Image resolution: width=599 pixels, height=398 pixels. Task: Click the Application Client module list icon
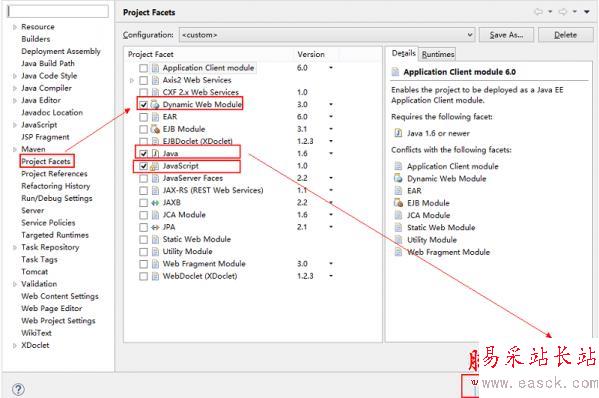click(155, 68)
